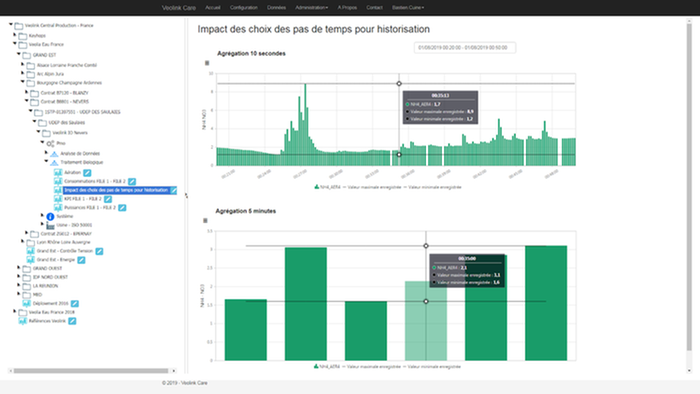Select Contrat 25012 - EPERNAY in the tree
The width and height of the screenshot is (700, 394).
66,234
